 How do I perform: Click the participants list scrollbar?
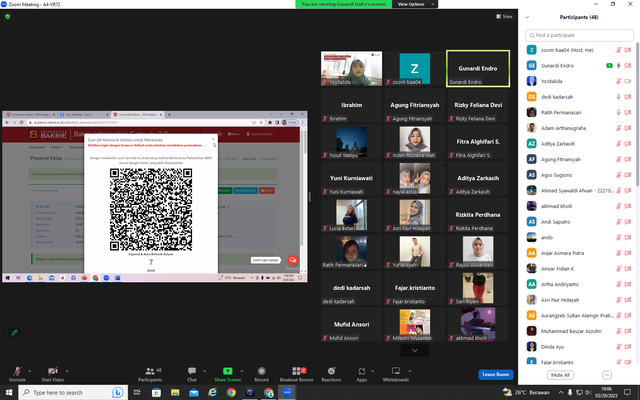coord(637,114)
